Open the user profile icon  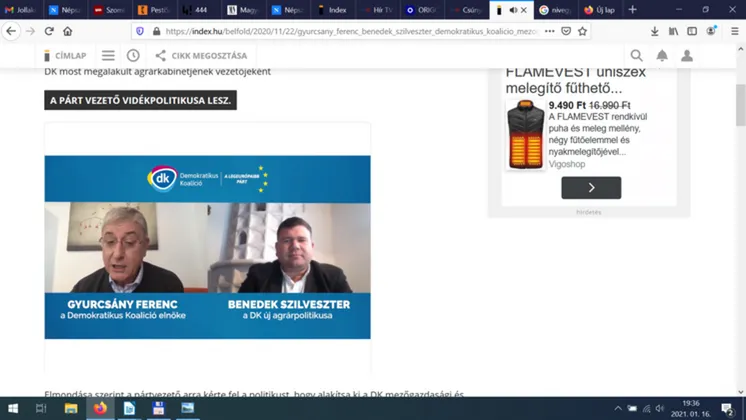(x=687, y=56)
